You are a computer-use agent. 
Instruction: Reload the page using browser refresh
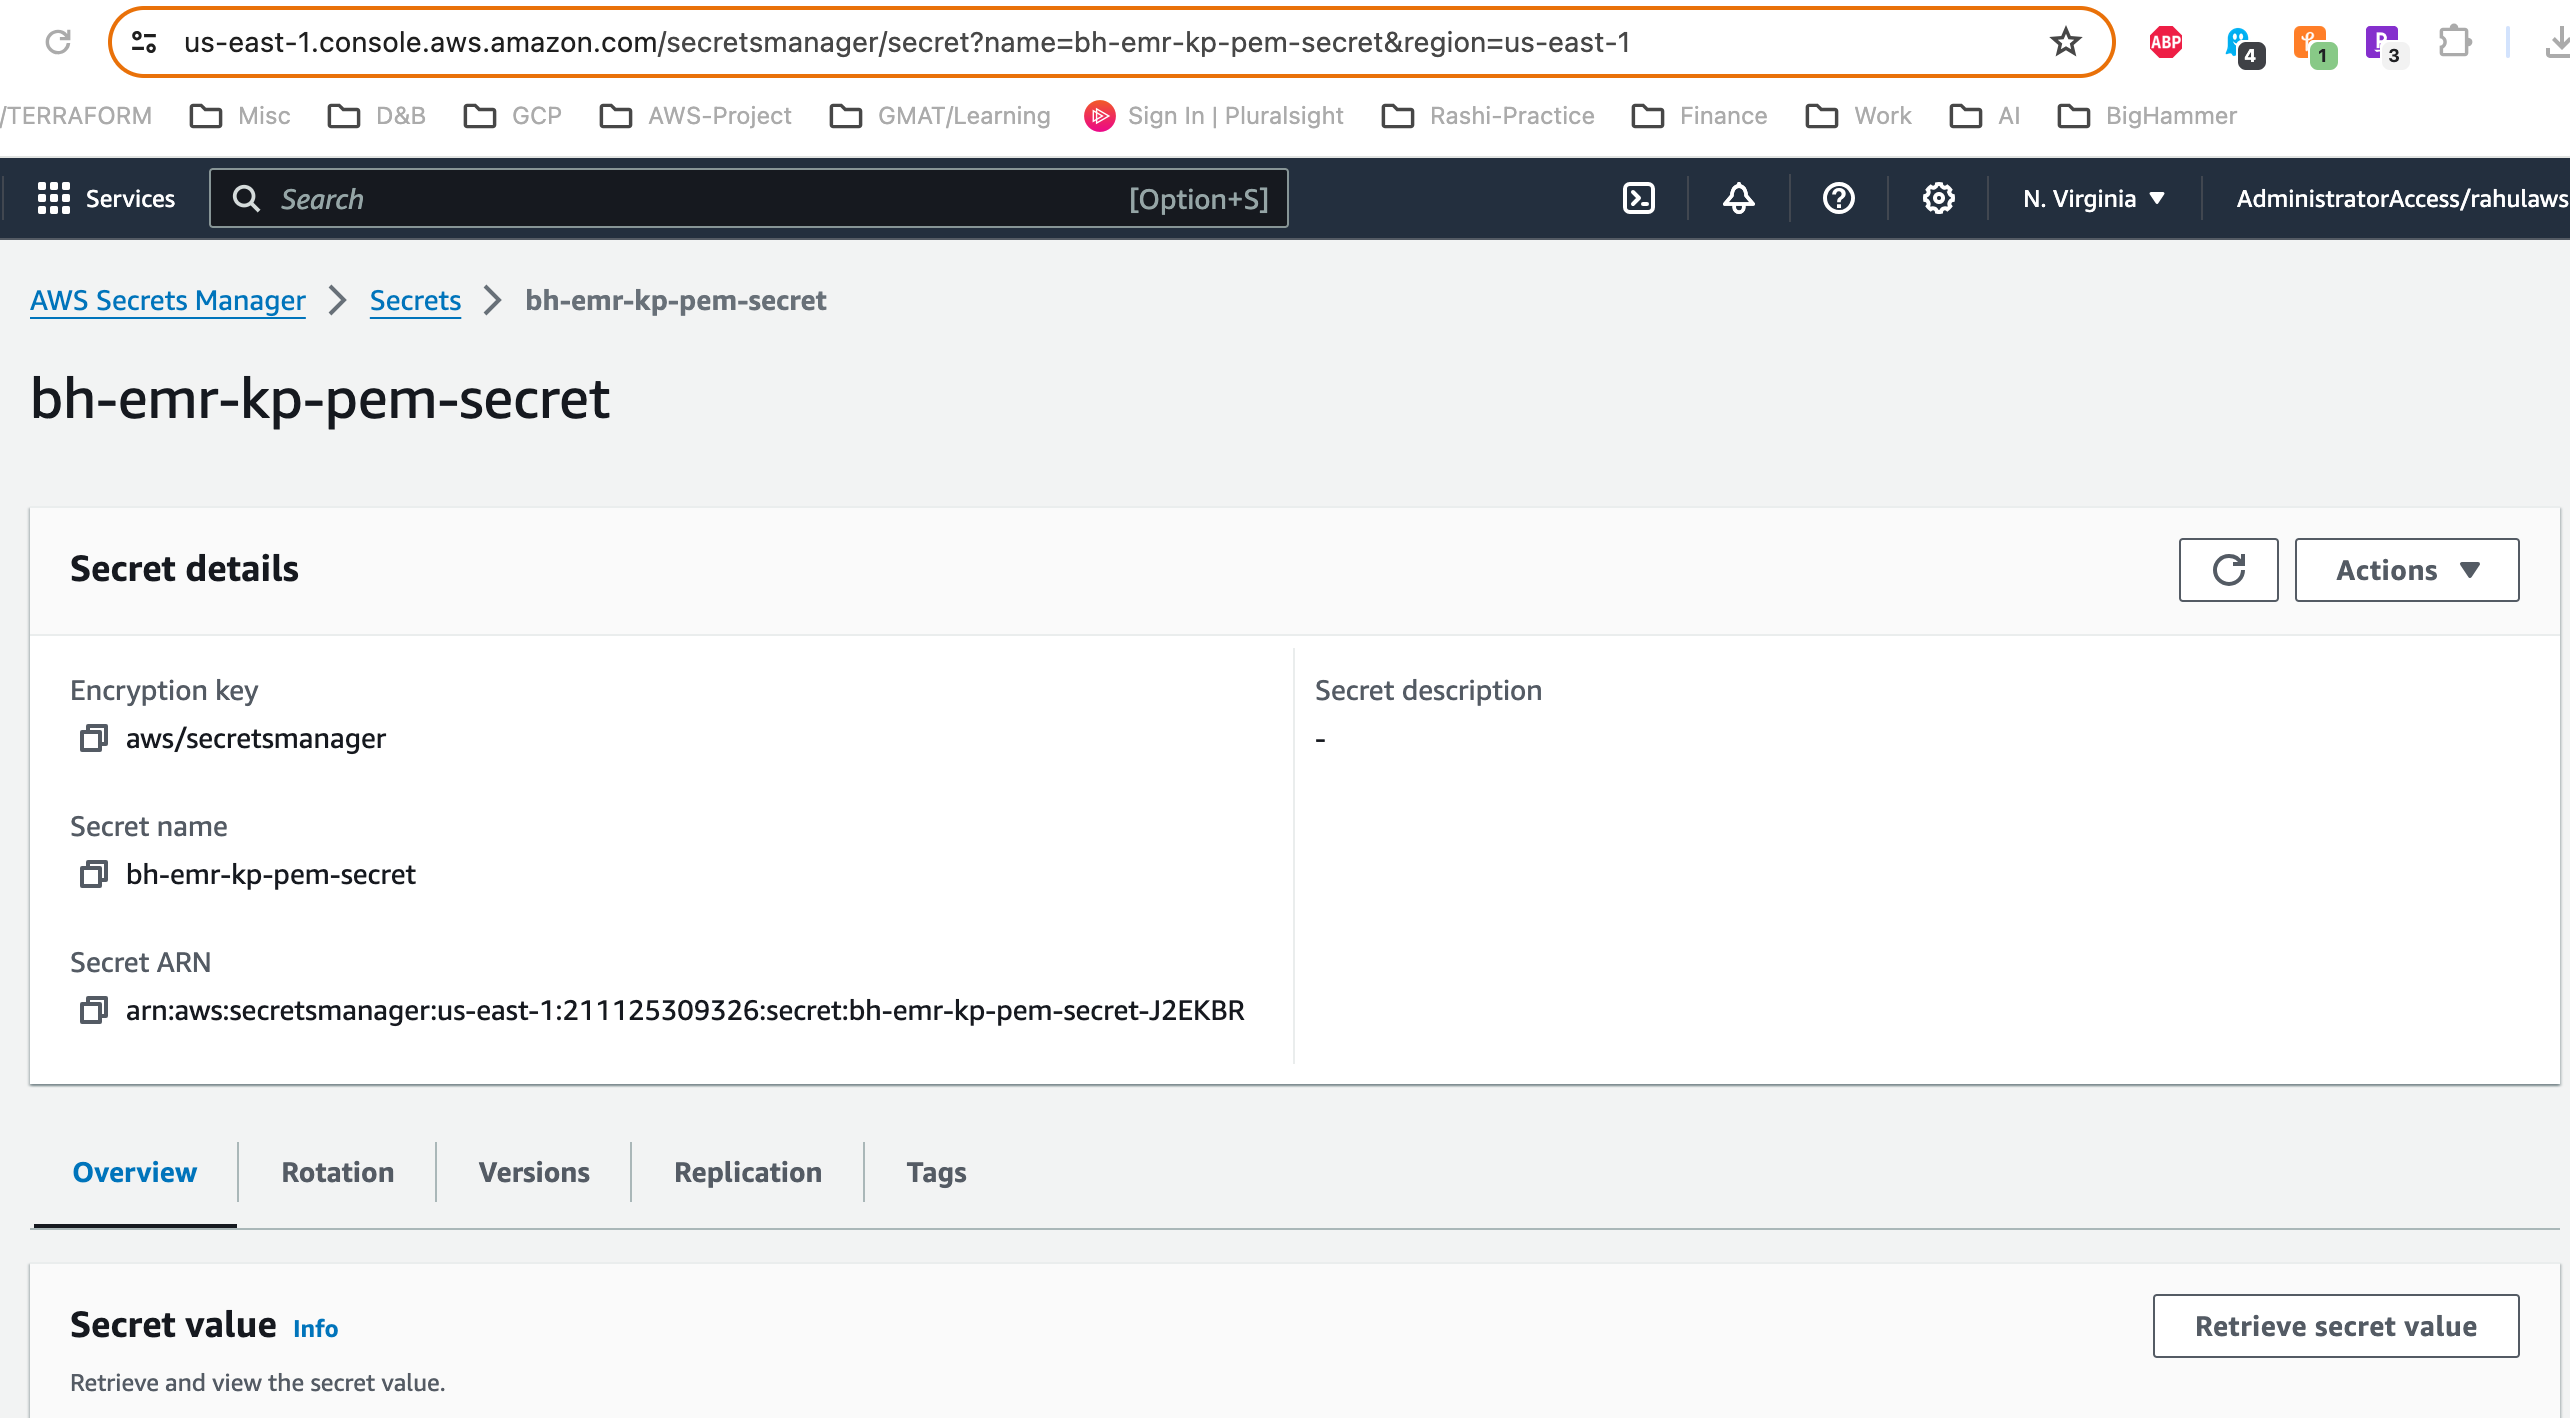tap(57, 42)
